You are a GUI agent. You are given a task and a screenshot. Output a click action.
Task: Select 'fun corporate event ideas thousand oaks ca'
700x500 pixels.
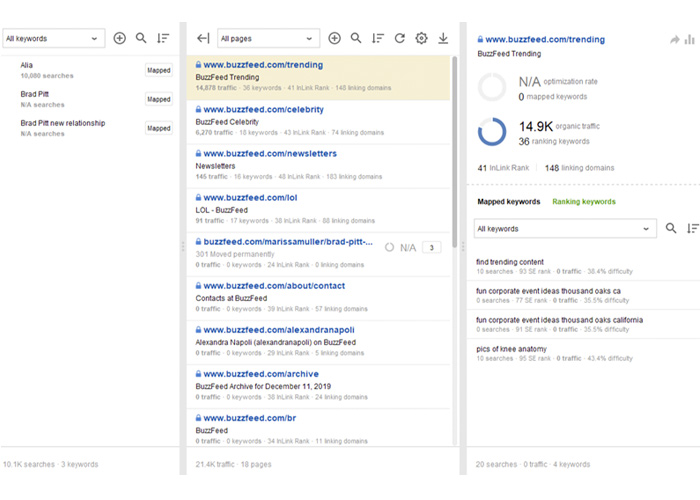[x=583, y=296]
